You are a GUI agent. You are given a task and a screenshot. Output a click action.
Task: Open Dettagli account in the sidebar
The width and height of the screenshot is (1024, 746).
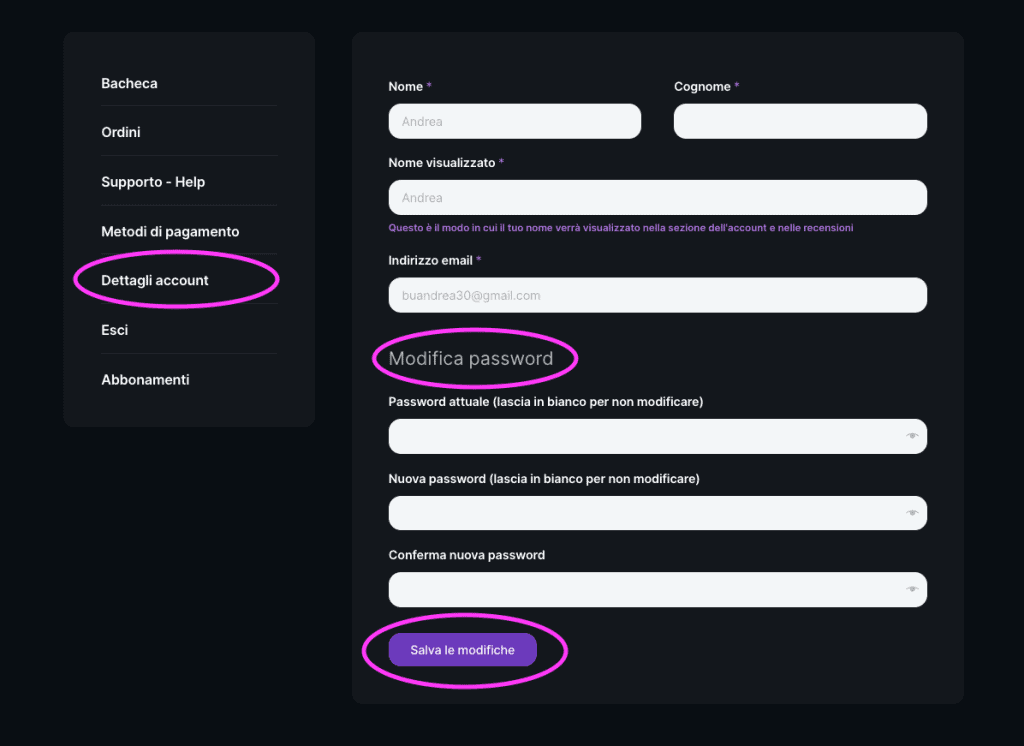(x=155, y=280)
